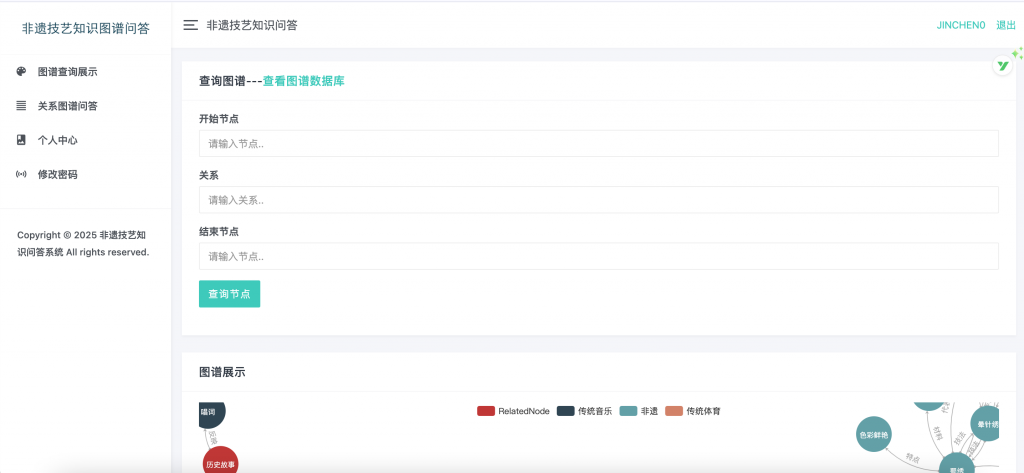Focus the 开始节点 input field

click(599, 144)
